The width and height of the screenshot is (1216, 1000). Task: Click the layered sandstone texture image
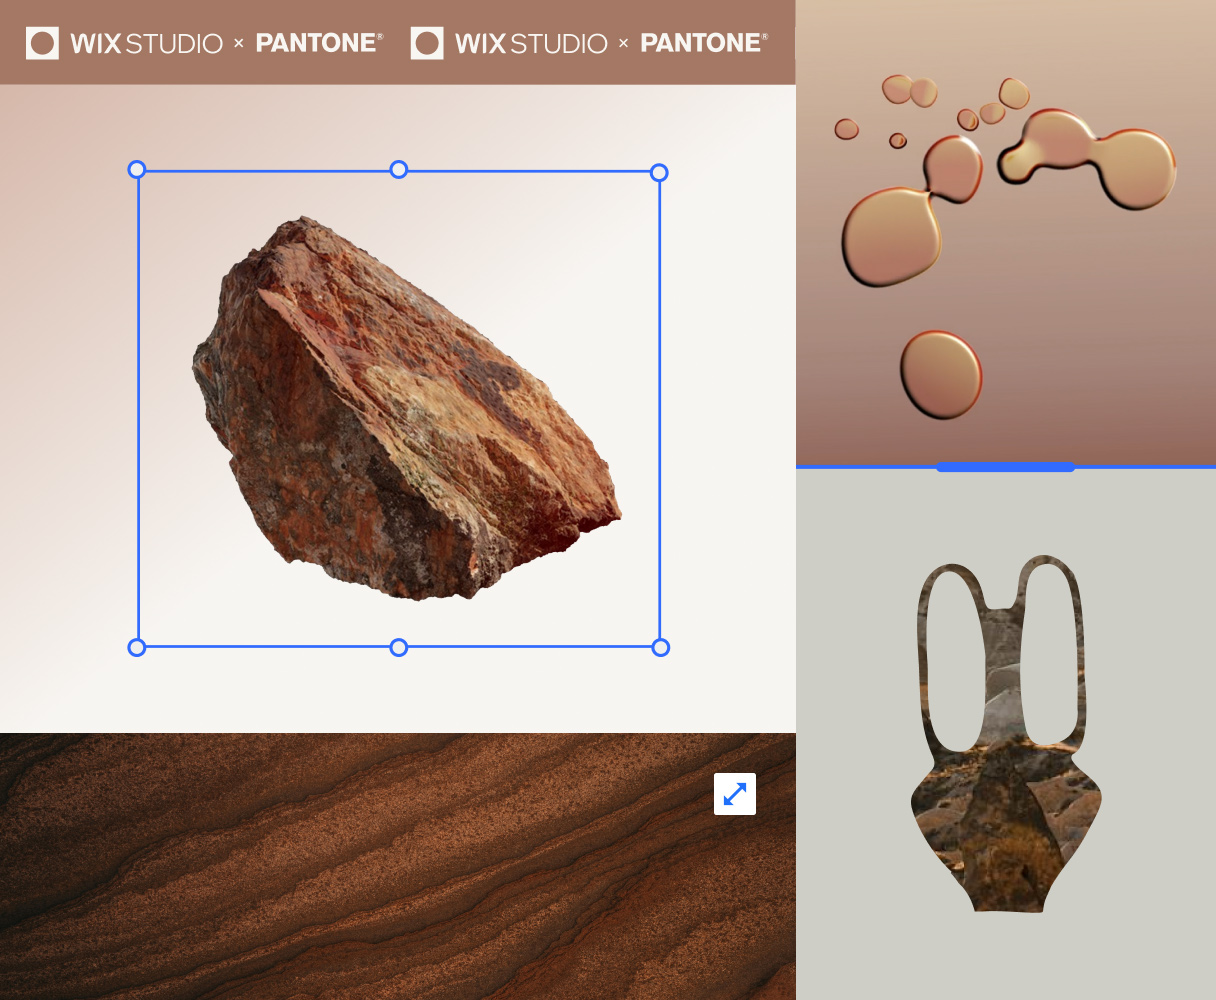350,880
